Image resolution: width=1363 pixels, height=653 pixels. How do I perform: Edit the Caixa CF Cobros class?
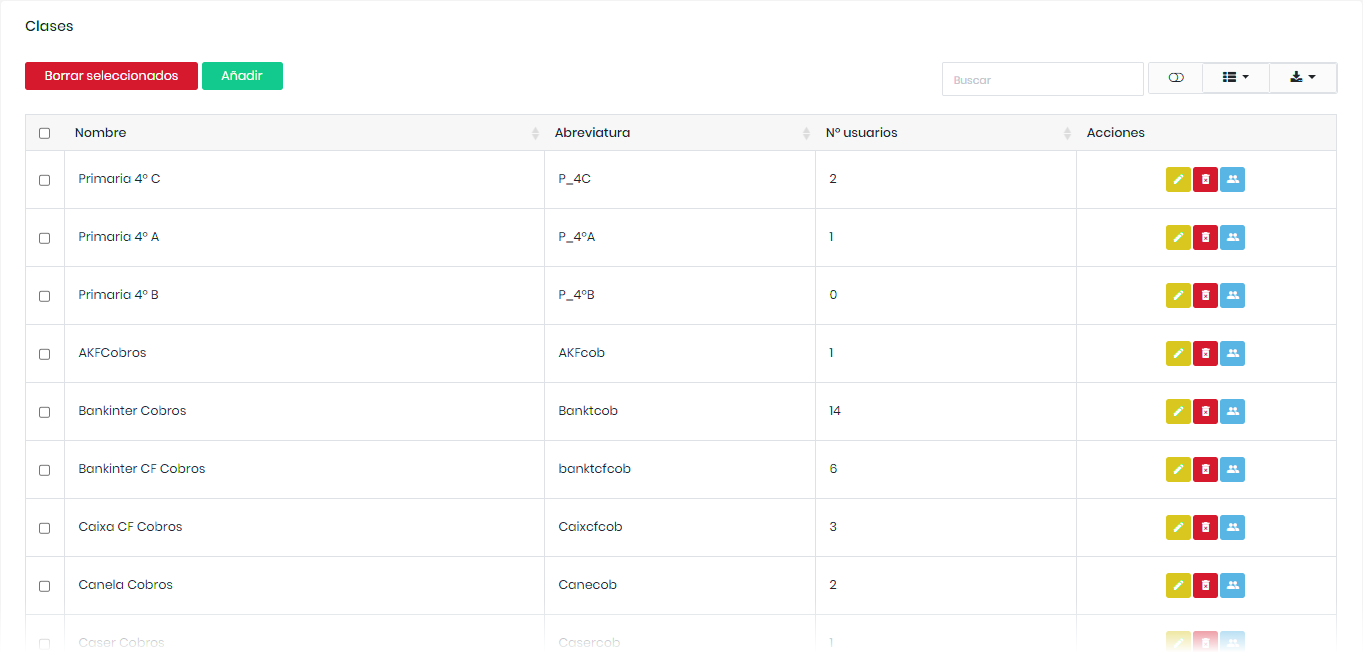pos(1178,528)
